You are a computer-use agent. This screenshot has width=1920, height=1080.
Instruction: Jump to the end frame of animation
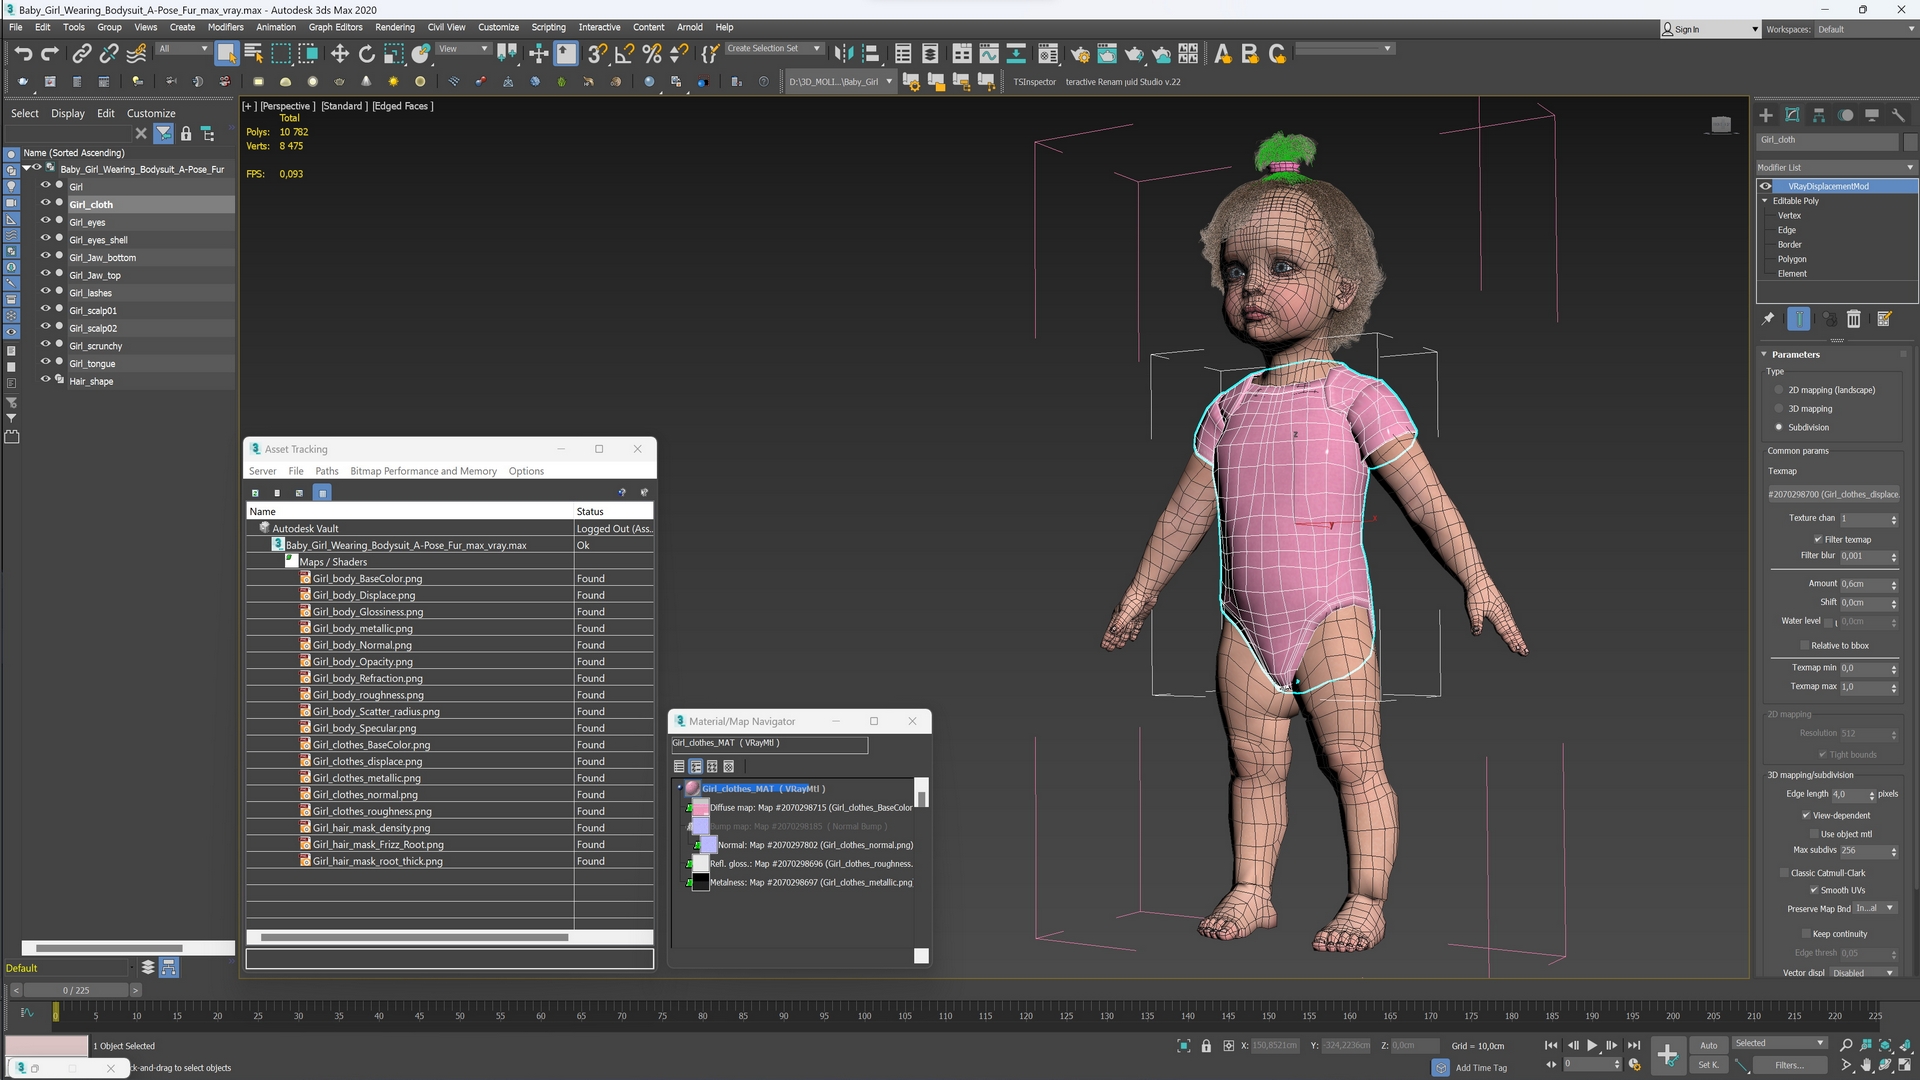coord(1634,1045)
